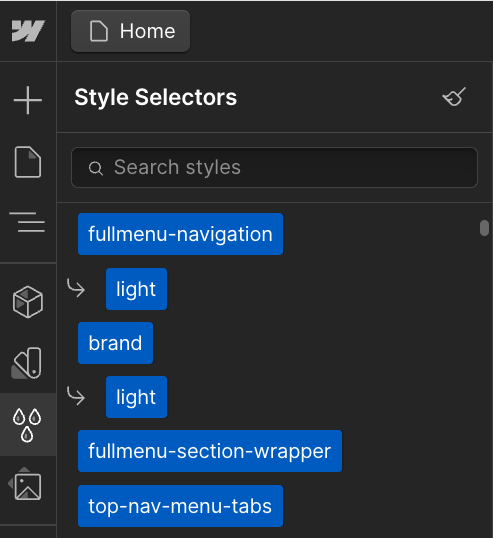Select the brand class
The image size is (493, 538).
click(x=115, y=343)
